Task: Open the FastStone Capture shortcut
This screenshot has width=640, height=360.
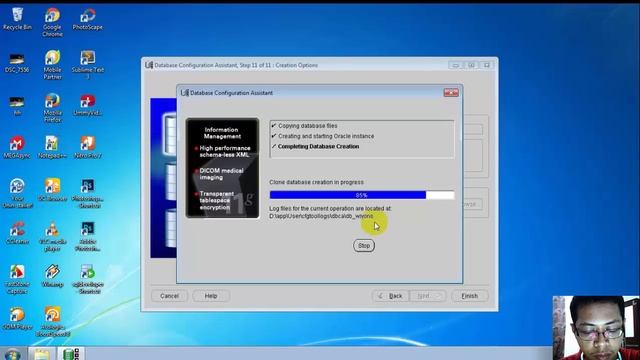Action: coord(17,280)
